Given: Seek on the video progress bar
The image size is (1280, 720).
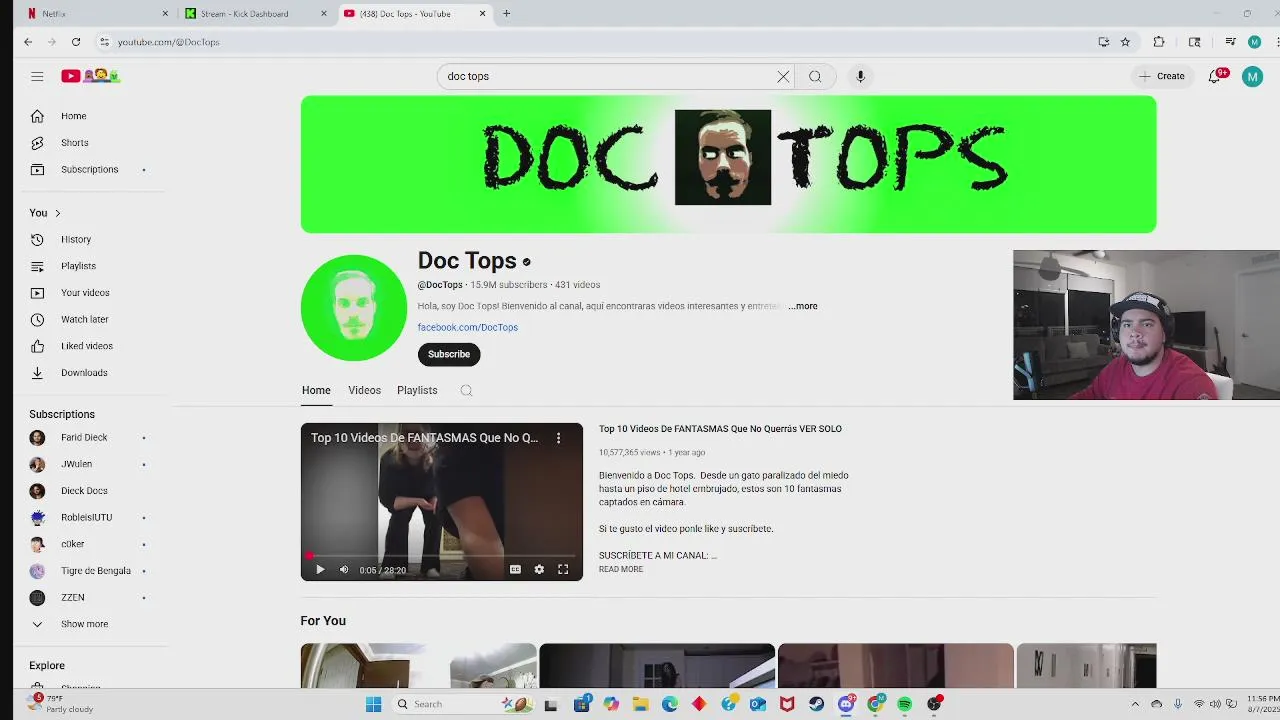Looking at the screenshot, I should pos(441,555).
